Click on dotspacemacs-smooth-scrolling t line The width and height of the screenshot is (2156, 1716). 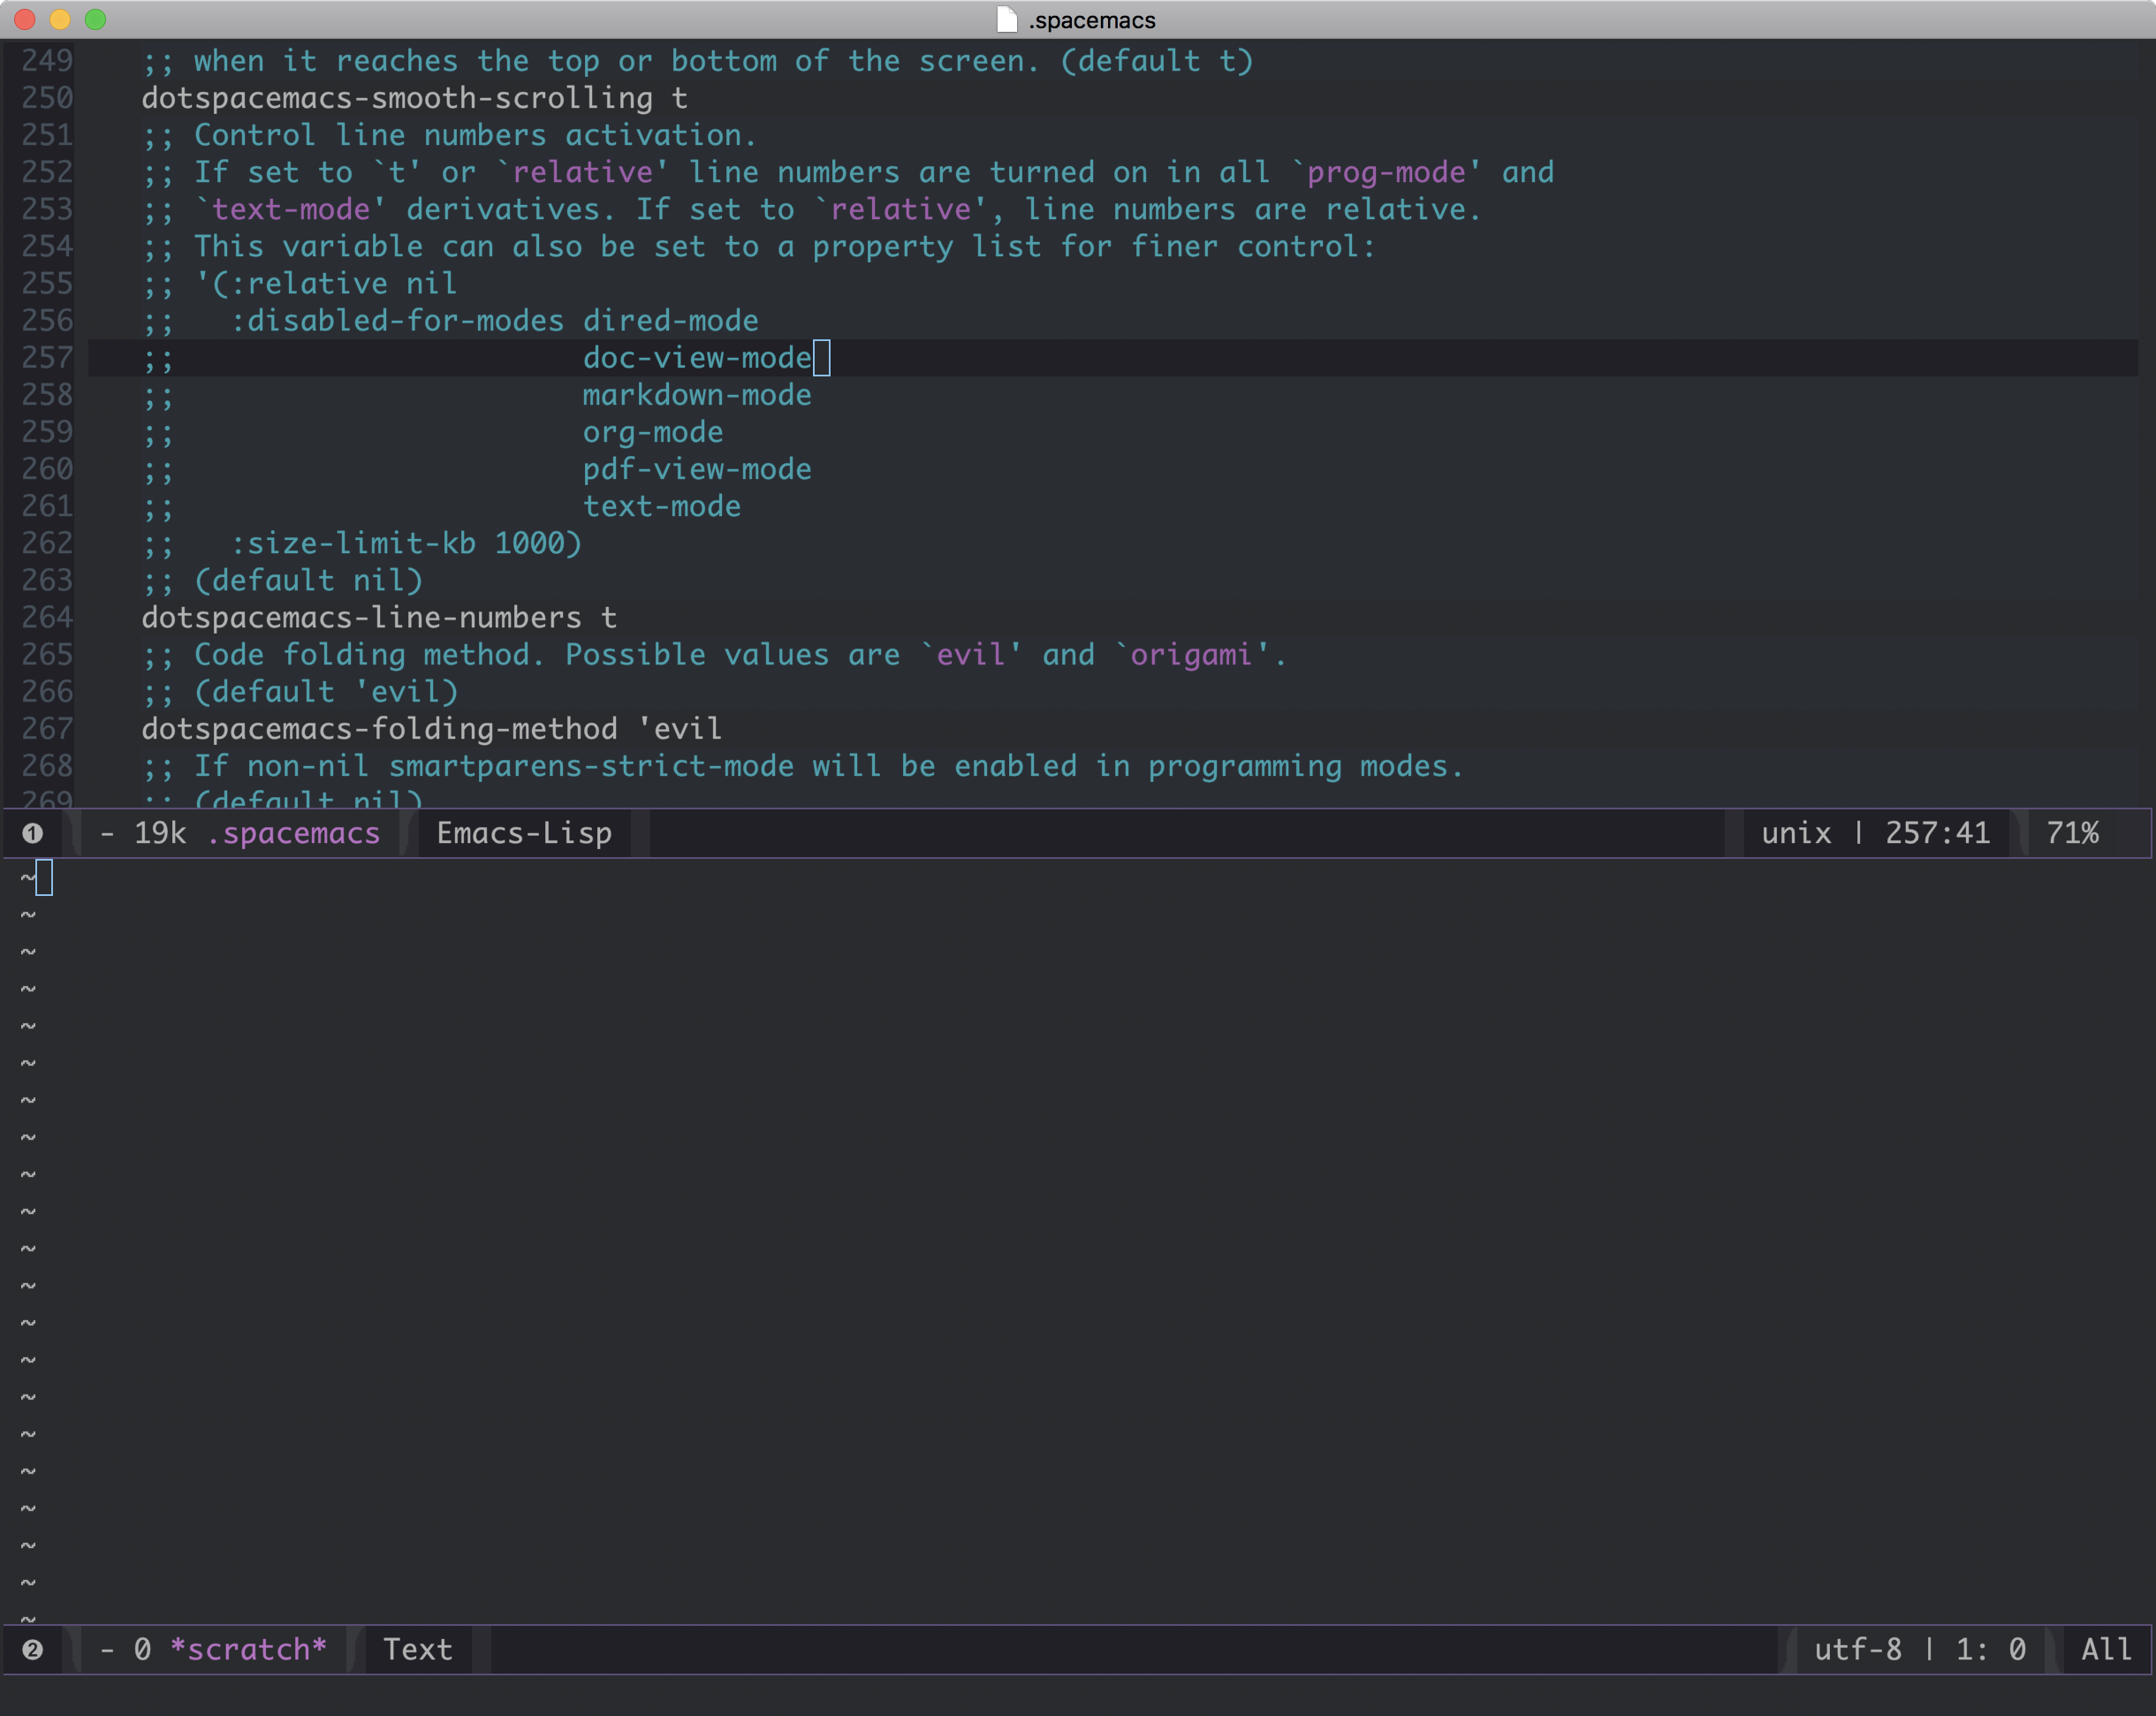point(414,98)
